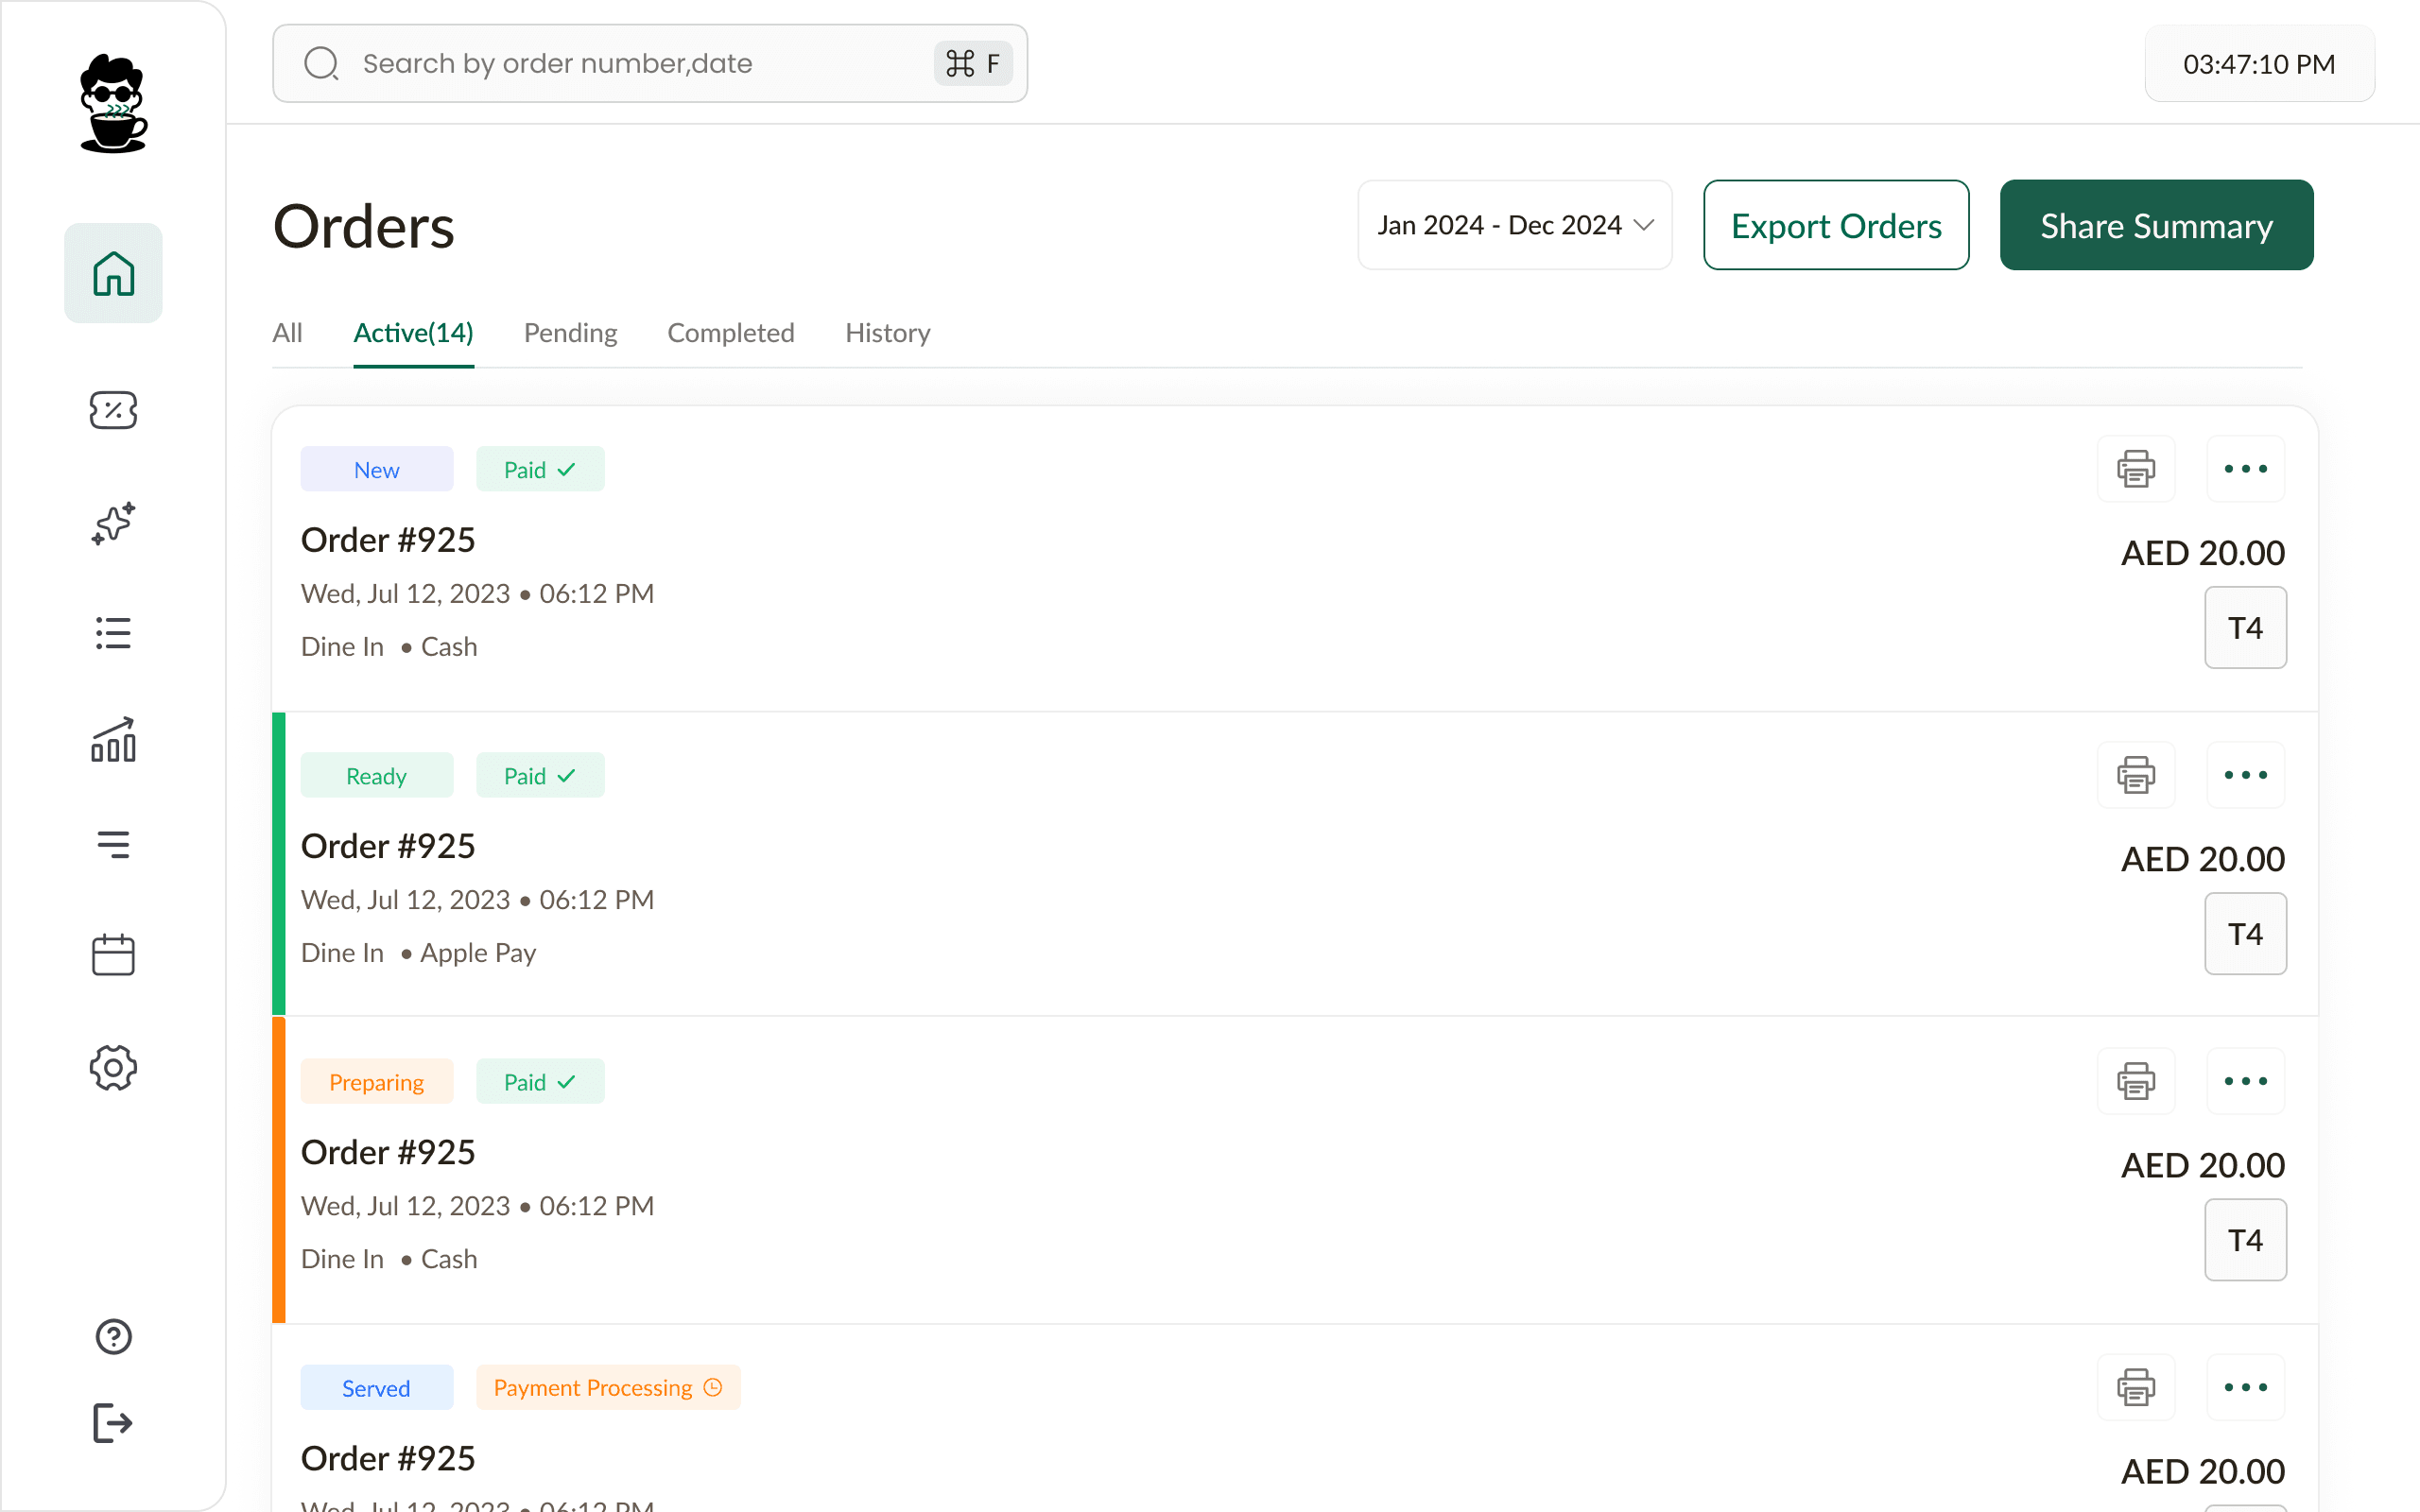Print the Ready order using its printer icon

coord(2136,774)
